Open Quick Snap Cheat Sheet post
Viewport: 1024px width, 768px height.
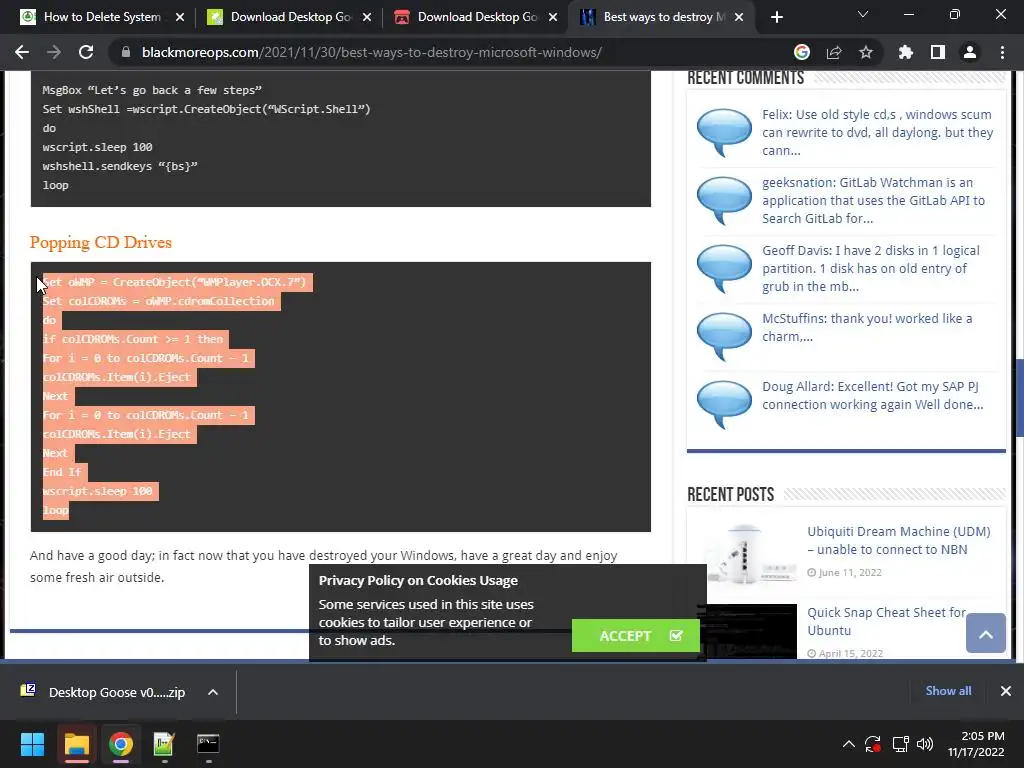coord(886,621)
